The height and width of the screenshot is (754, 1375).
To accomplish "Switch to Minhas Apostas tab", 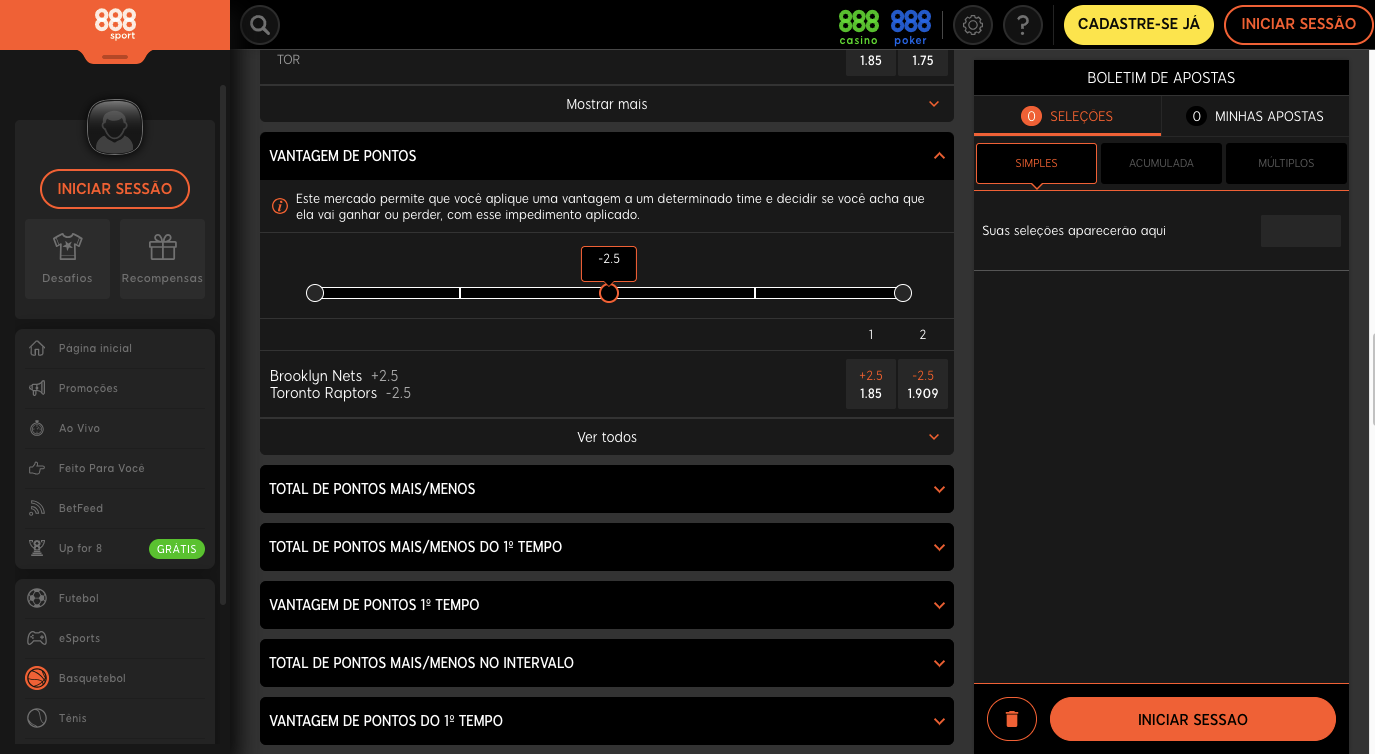I will tap(1255, 116).
